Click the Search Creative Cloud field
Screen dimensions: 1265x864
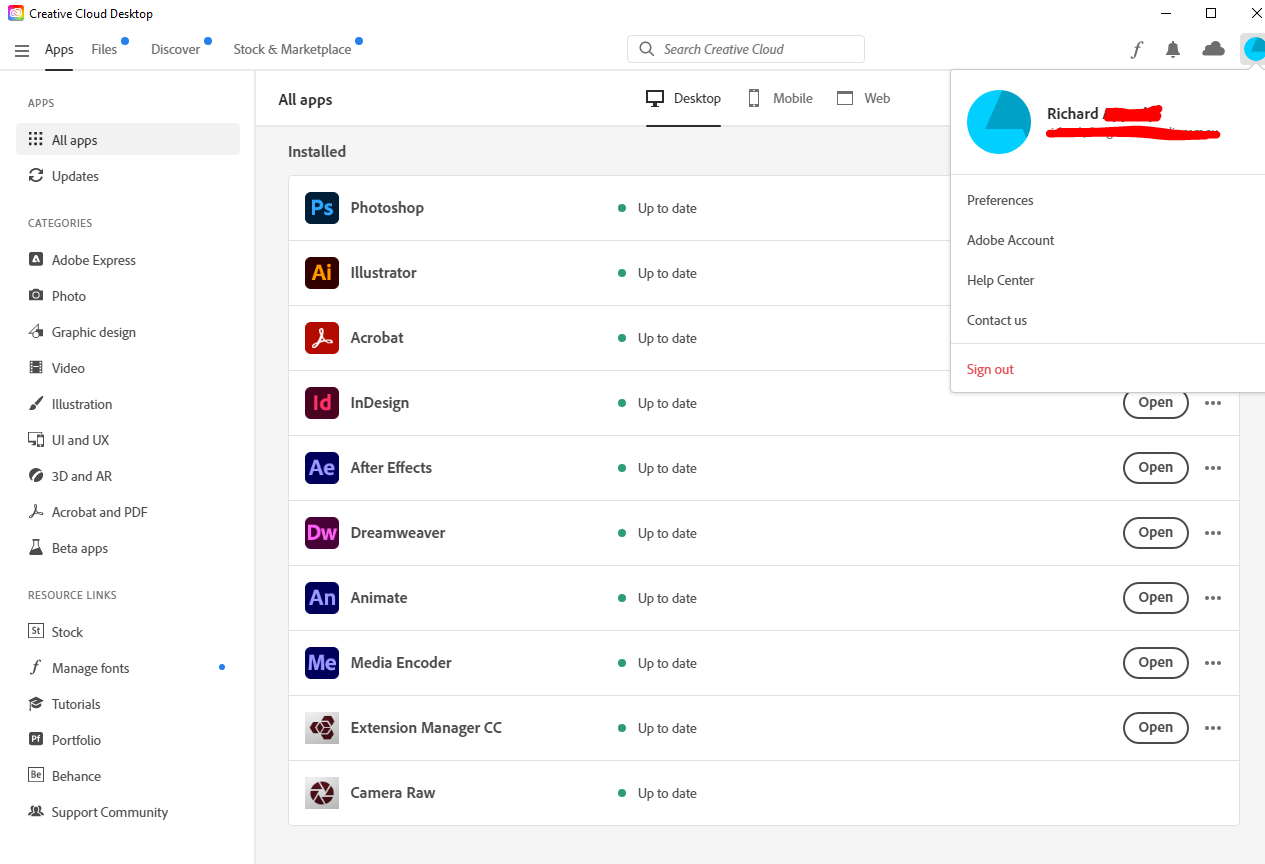tap(746, 49)
